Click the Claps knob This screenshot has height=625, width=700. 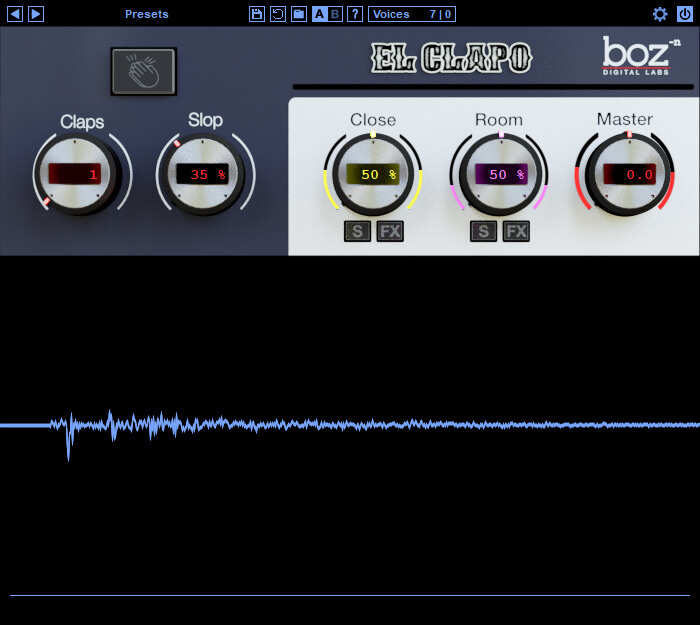76,174
